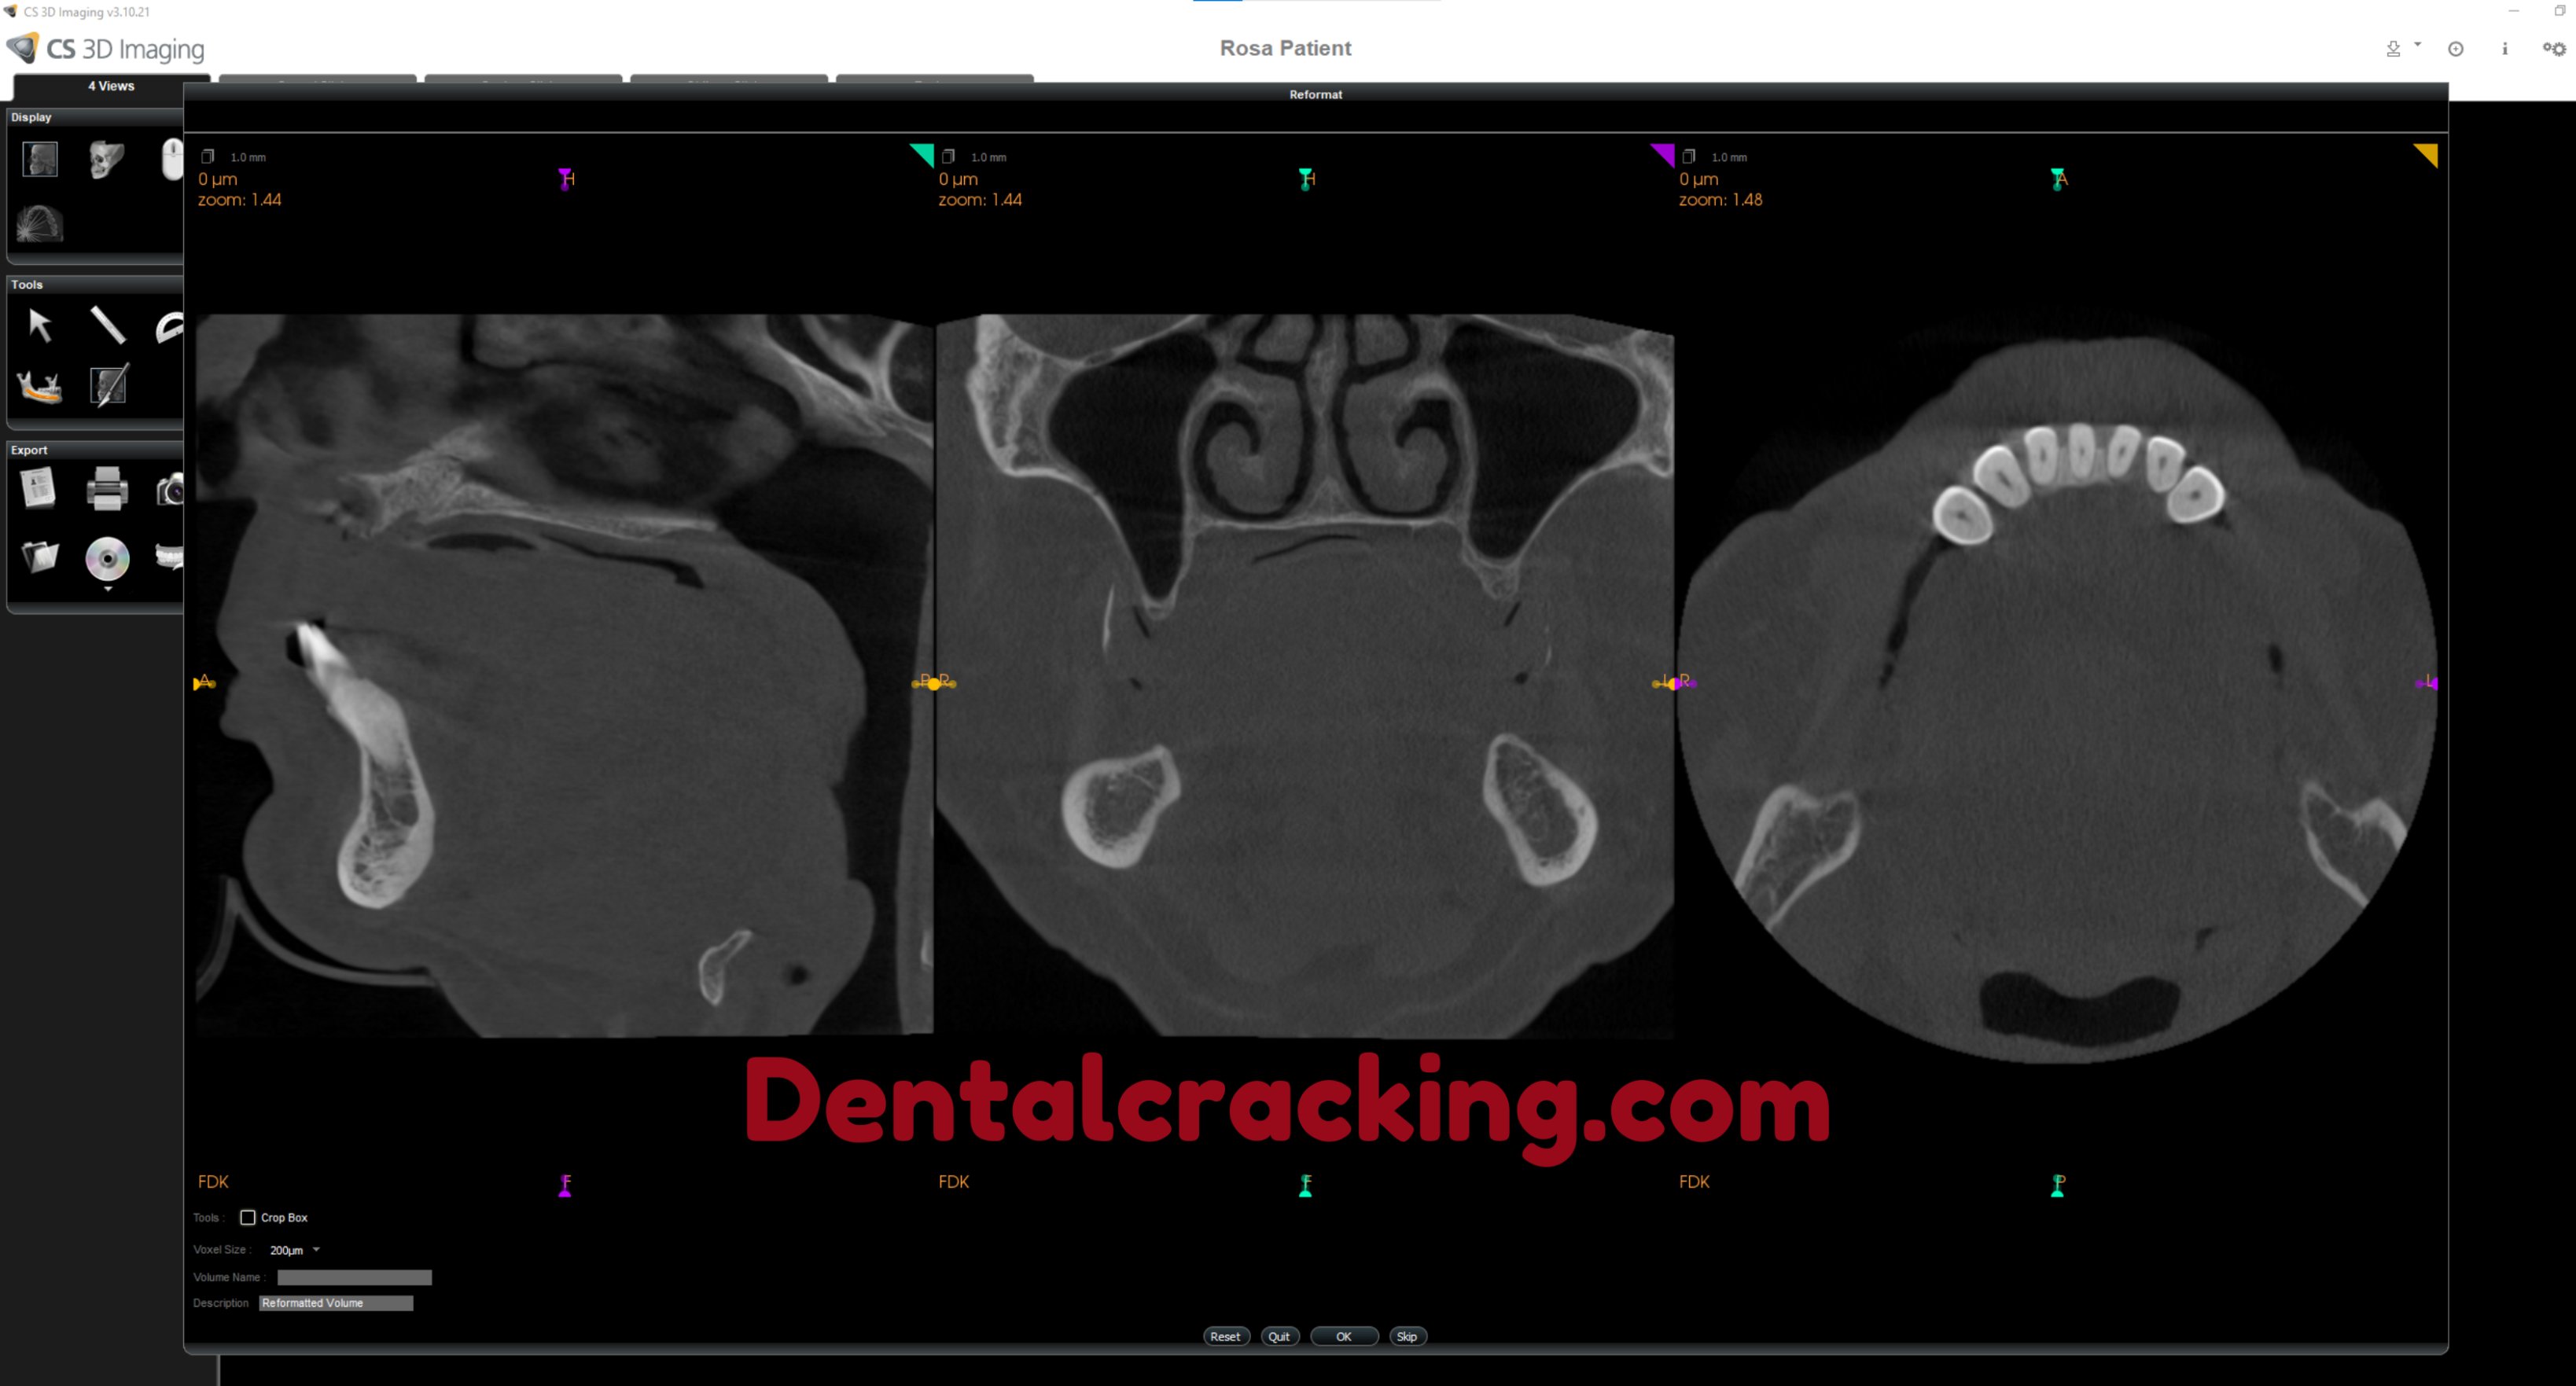Choose the ruler measurement tool
The image size is (2576, 1386).
pos(107,326)
